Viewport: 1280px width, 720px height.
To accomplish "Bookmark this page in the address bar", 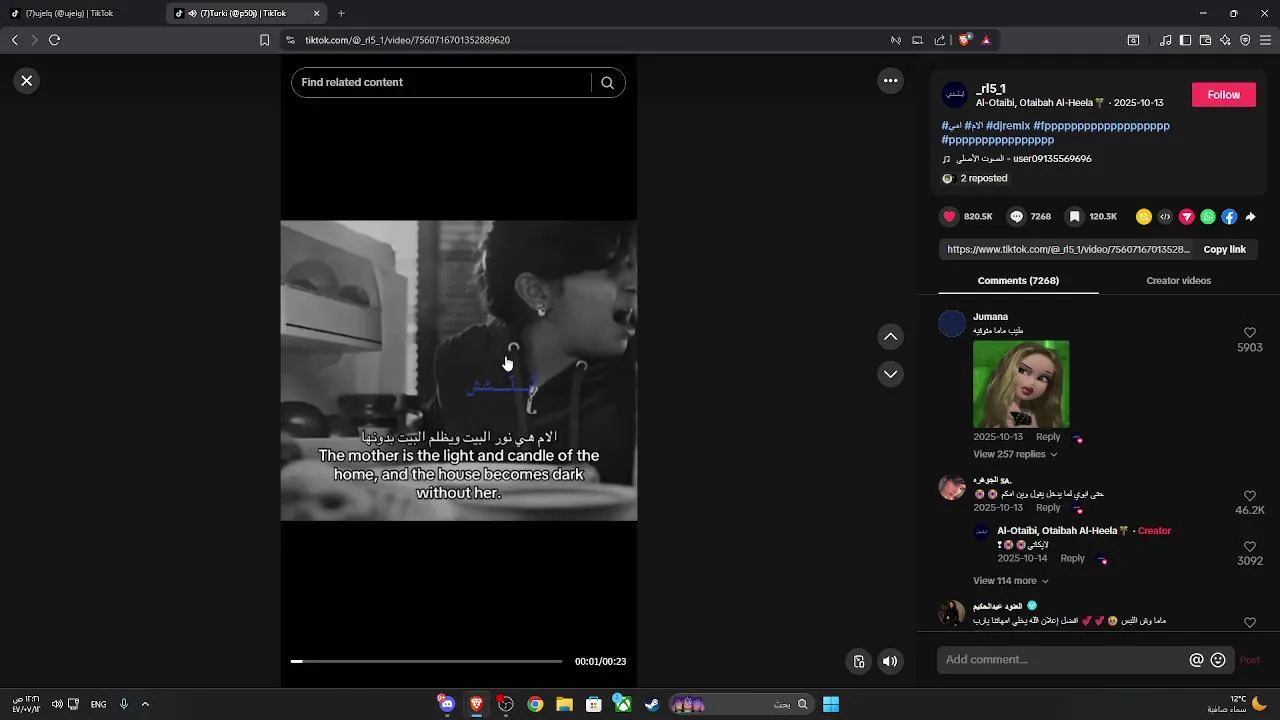I will point(264,40).
